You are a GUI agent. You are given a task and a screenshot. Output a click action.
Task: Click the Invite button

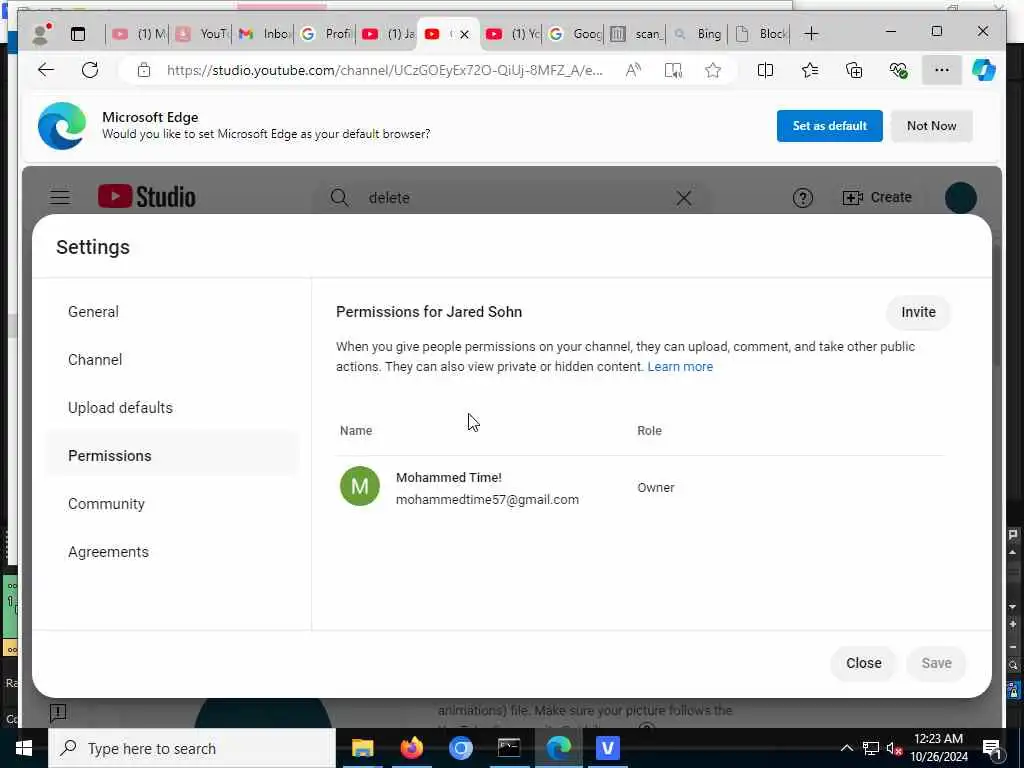click(918, 312)
